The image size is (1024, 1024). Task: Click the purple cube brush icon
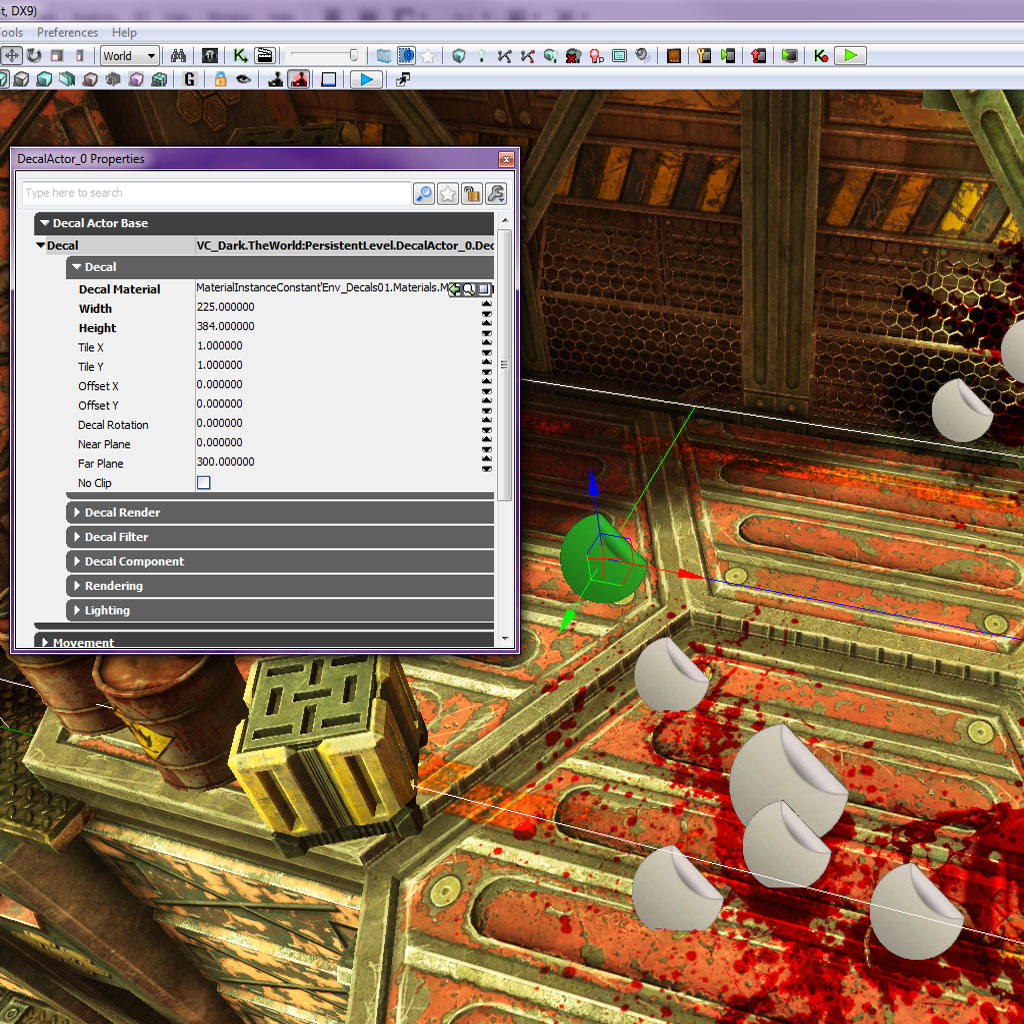click(136, 80)
